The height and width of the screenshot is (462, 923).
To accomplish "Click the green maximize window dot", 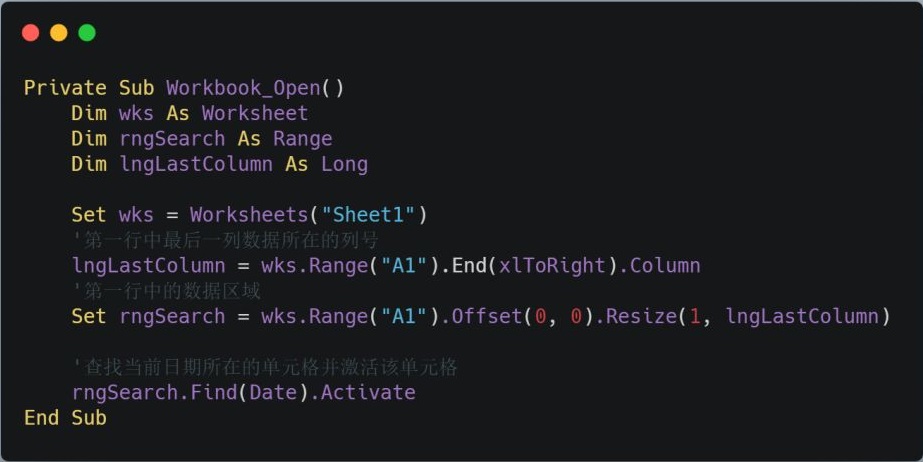I will tap(87, 32).
